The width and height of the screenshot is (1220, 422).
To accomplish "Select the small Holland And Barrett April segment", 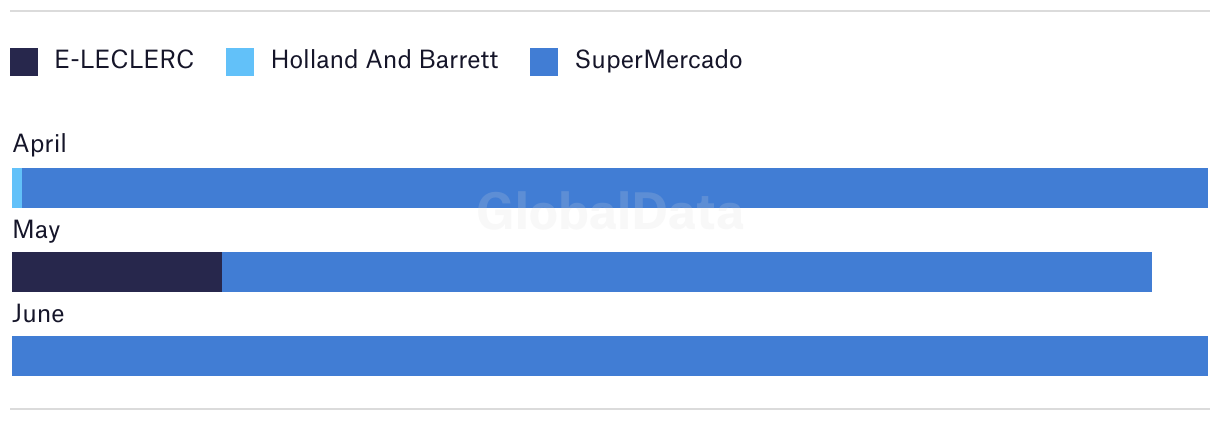I will [17, 188].
